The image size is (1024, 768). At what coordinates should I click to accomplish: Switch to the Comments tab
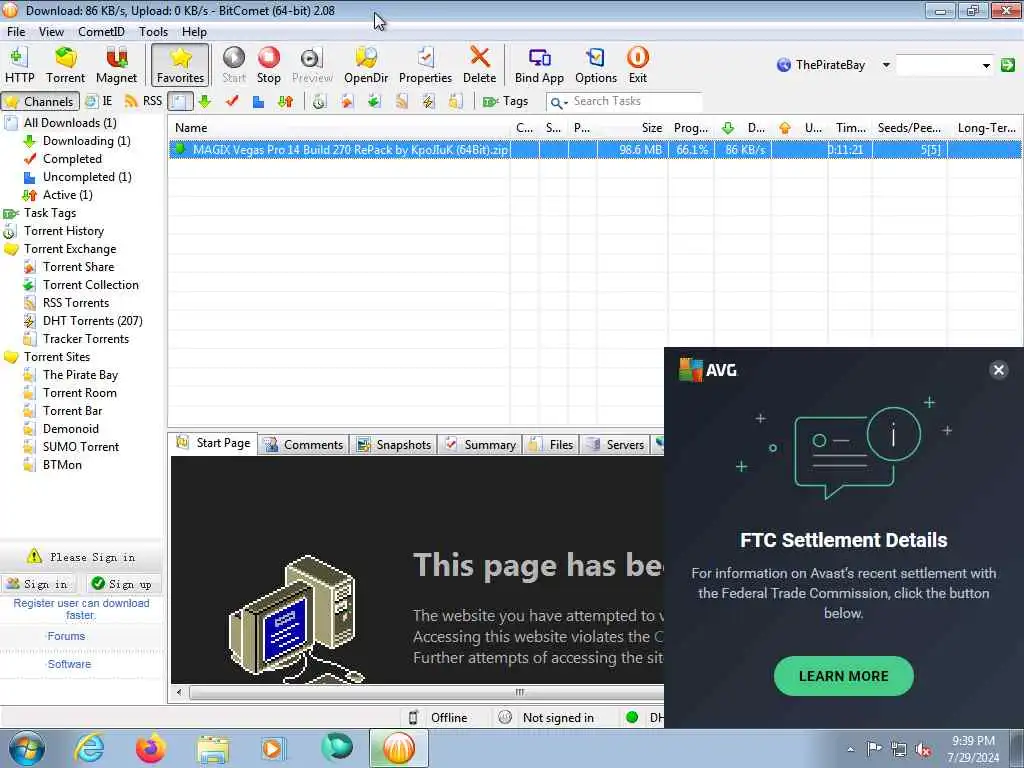pyautogui.click(x=304, y=445)
